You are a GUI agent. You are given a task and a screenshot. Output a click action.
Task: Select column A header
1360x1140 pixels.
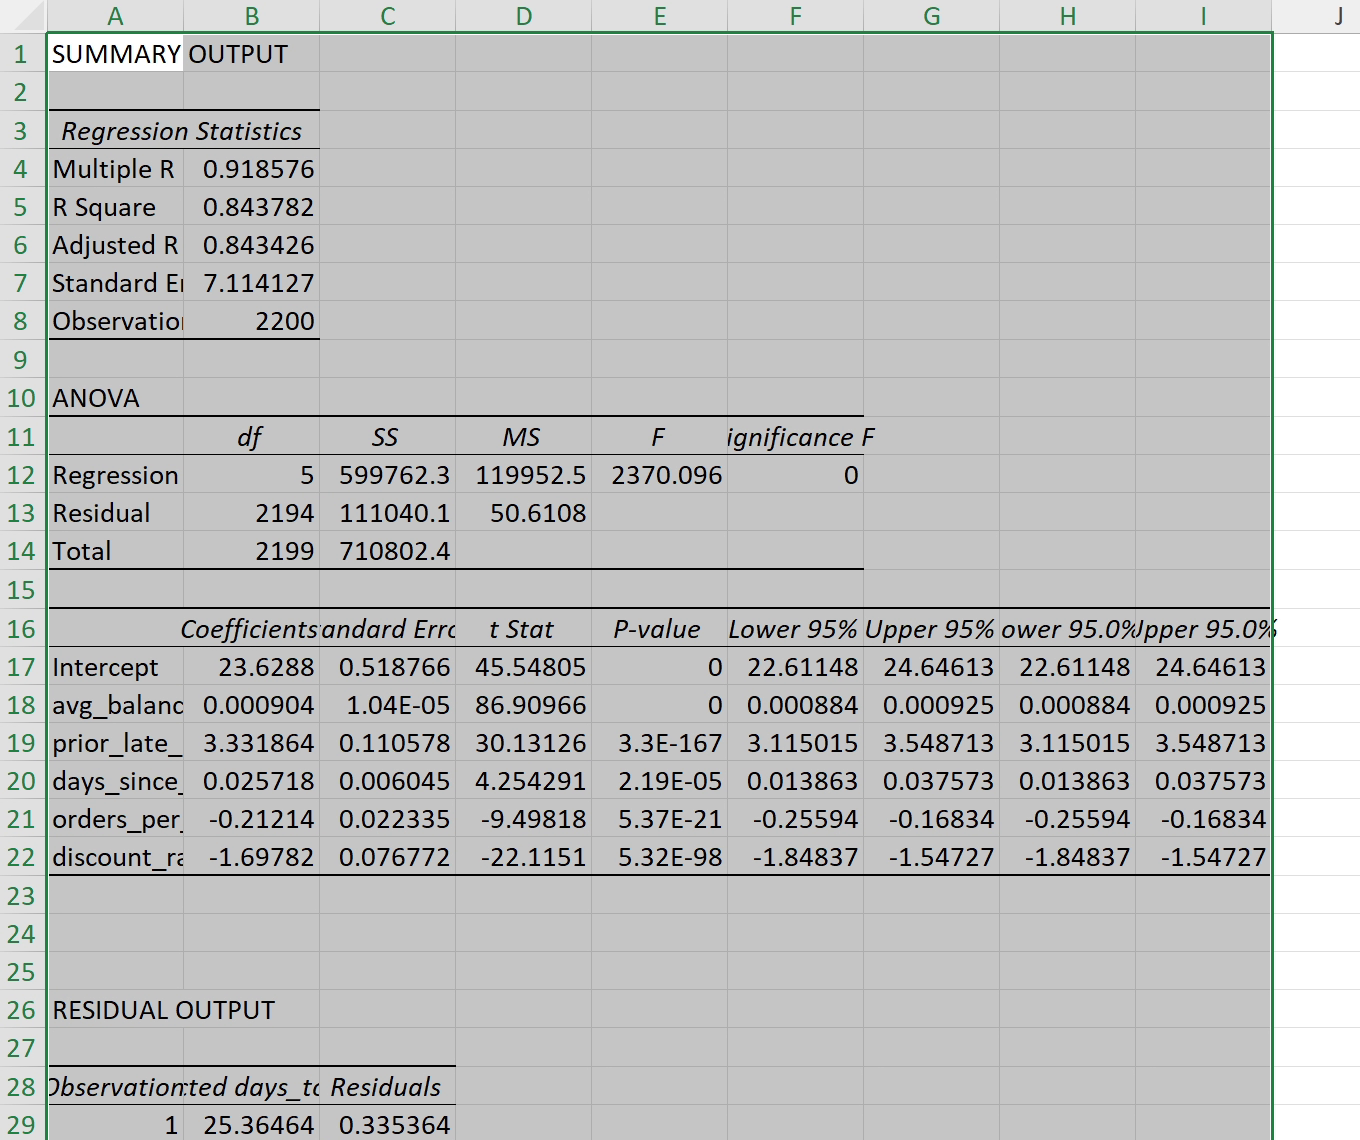[115, 16]
